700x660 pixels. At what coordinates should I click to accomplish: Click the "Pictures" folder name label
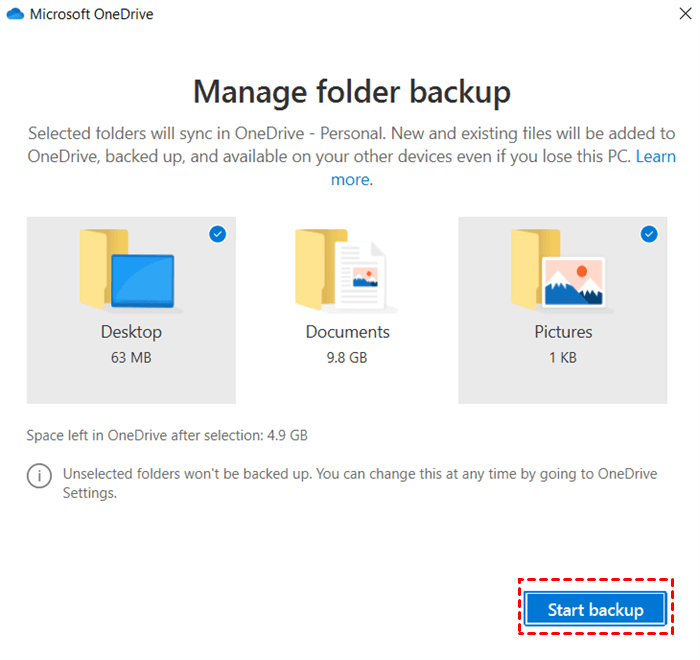(x=563, y=332)
